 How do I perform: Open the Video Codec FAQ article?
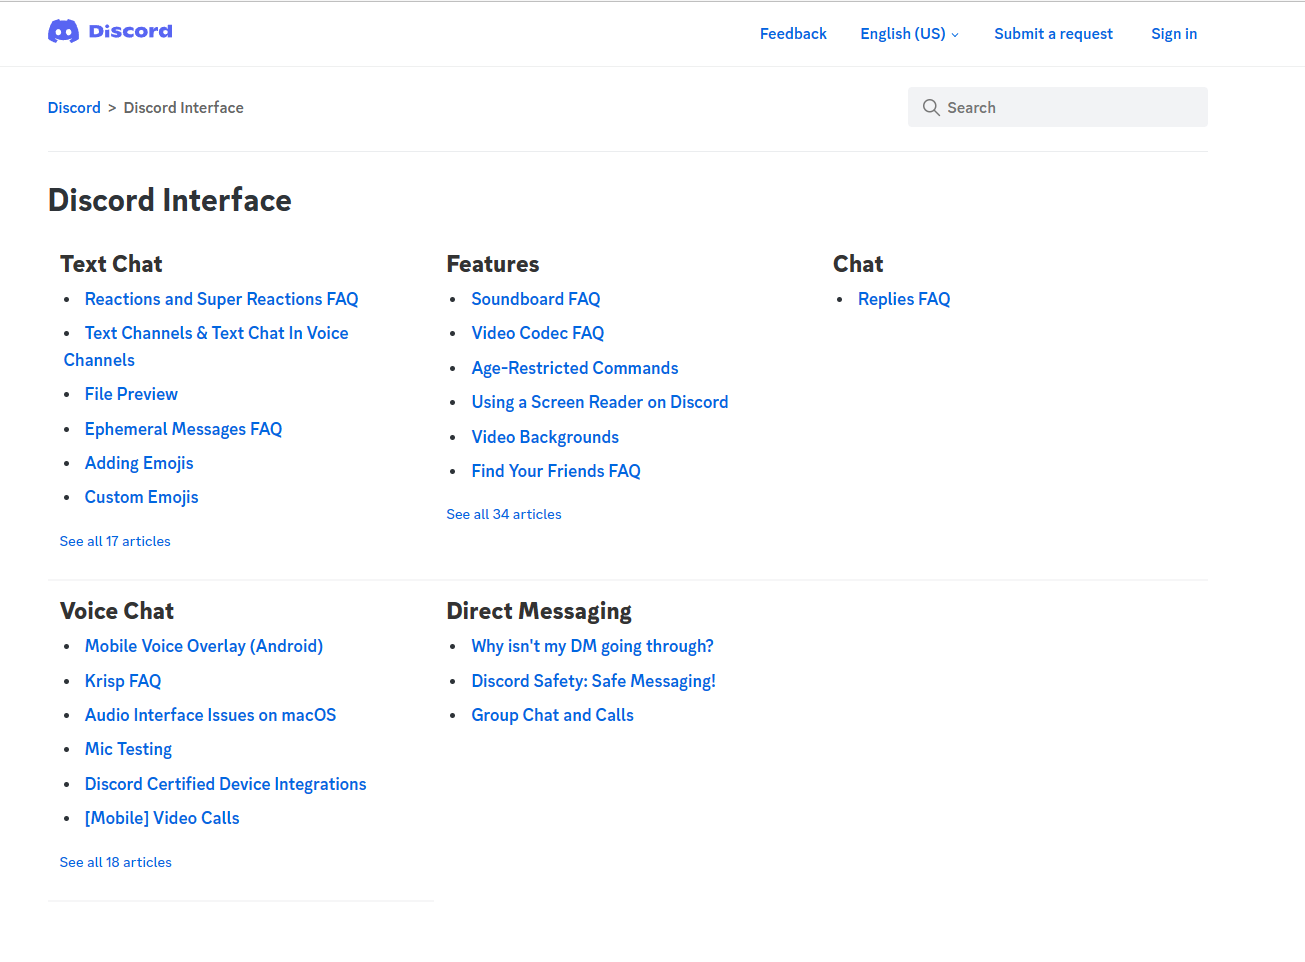538,333
